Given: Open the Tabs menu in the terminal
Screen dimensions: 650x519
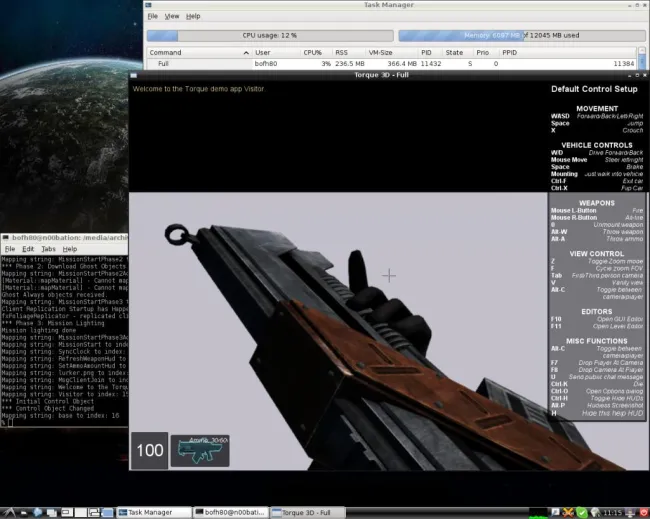Looking at the screenshot, I should coord(48,249).
